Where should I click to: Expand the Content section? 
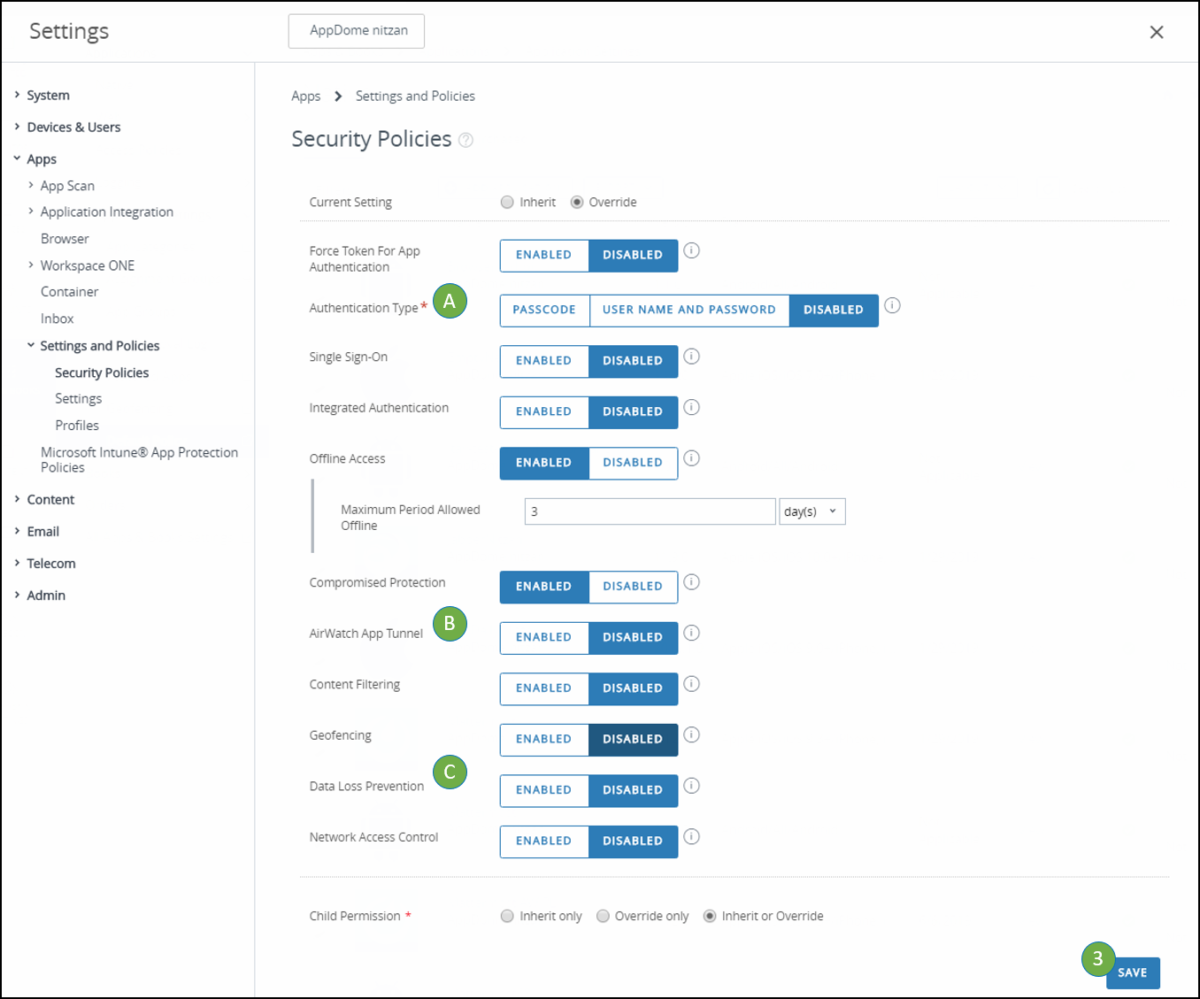tap(50, 499)
